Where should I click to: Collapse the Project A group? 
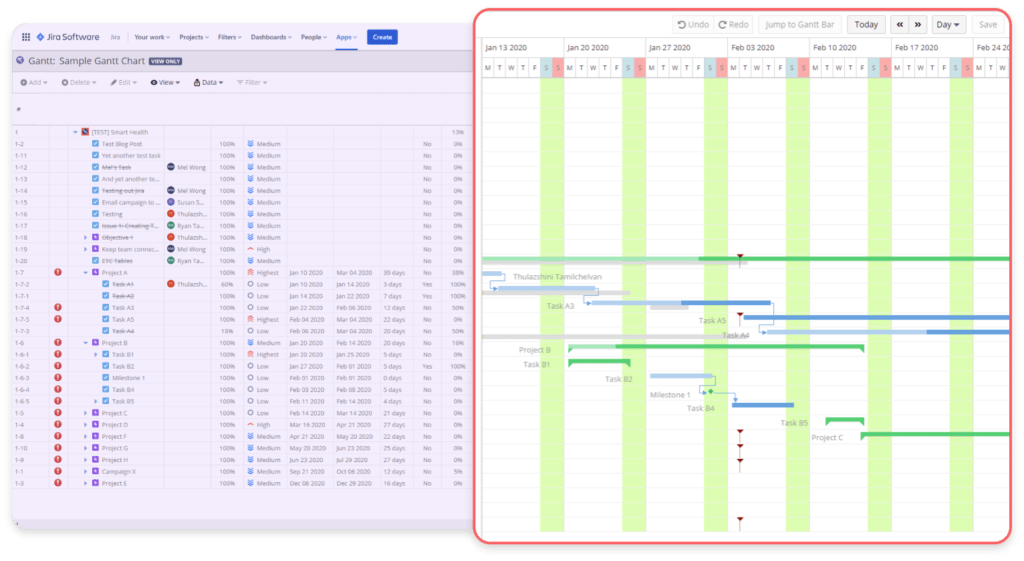(86, 272)
